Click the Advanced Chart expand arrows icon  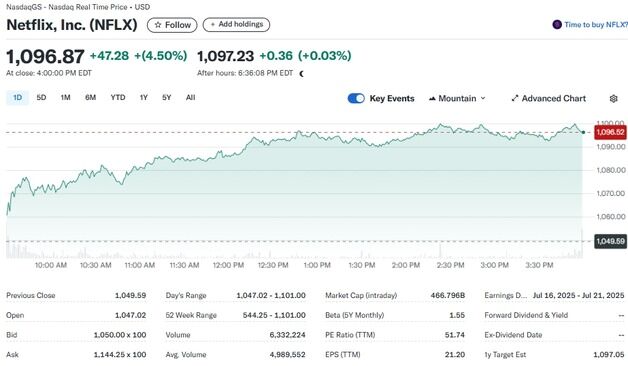pyautogui.click(x=515, y=99)
